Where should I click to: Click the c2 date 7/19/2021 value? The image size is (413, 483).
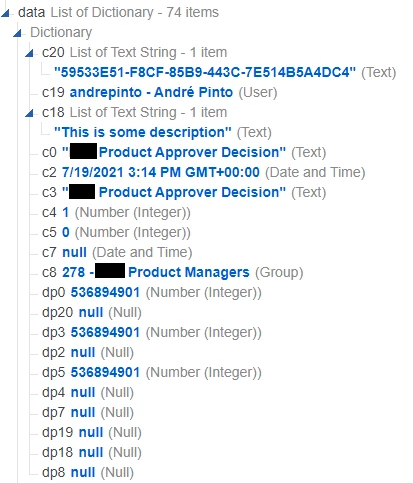point(161,172)
